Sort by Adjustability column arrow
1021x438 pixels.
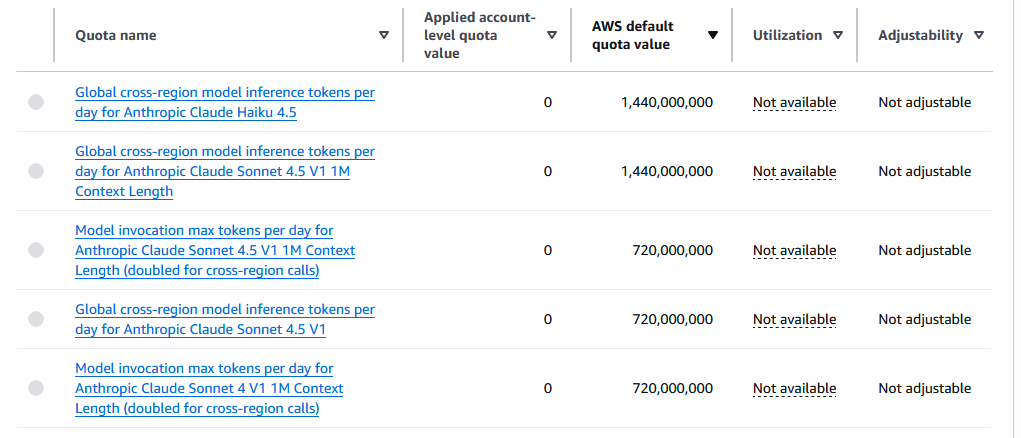[x=978, y=35]
